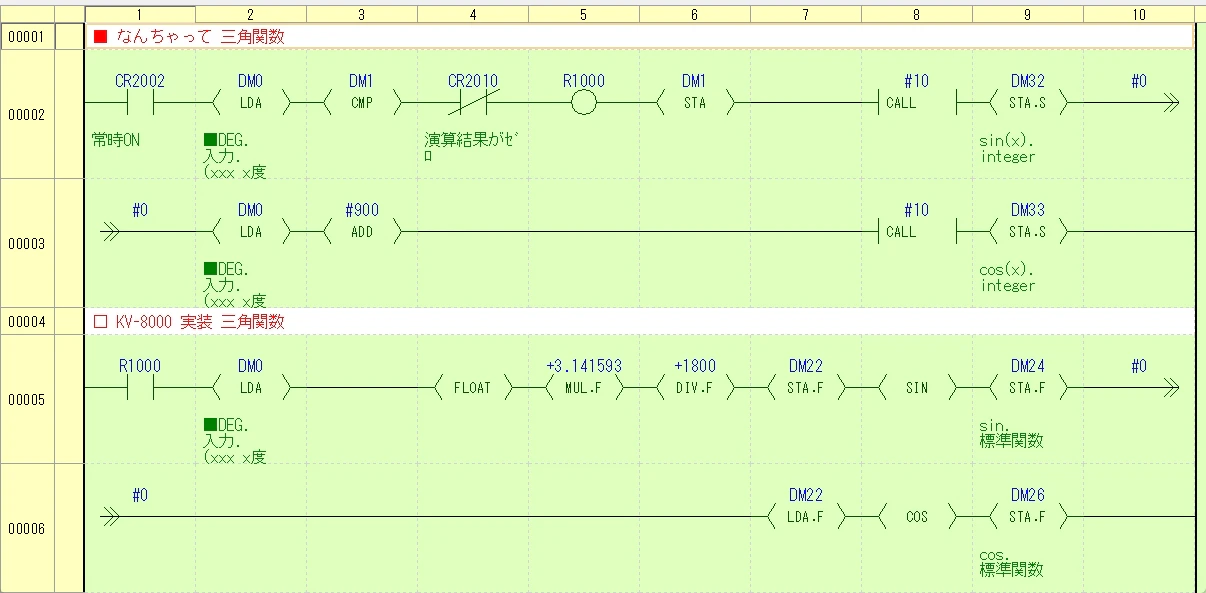The image size is (1206, 593).
Task: Select the SIN instruction
Action: pyautogui.click(x=917, y=388)
